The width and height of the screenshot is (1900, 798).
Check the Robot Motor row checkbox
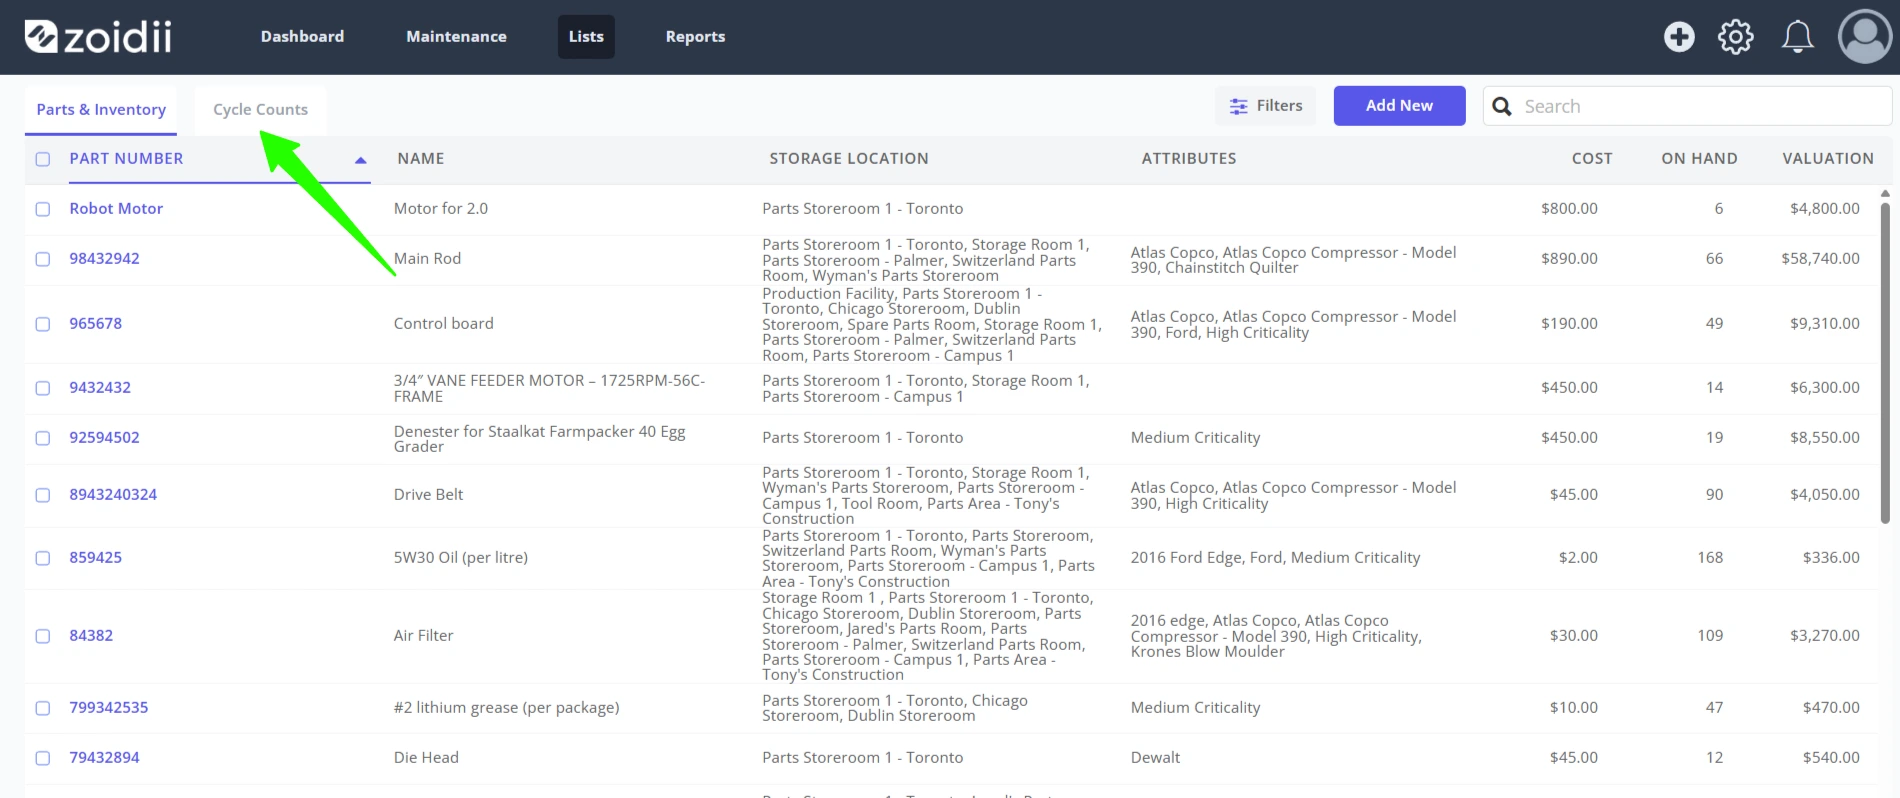click(x=43, y=209)
